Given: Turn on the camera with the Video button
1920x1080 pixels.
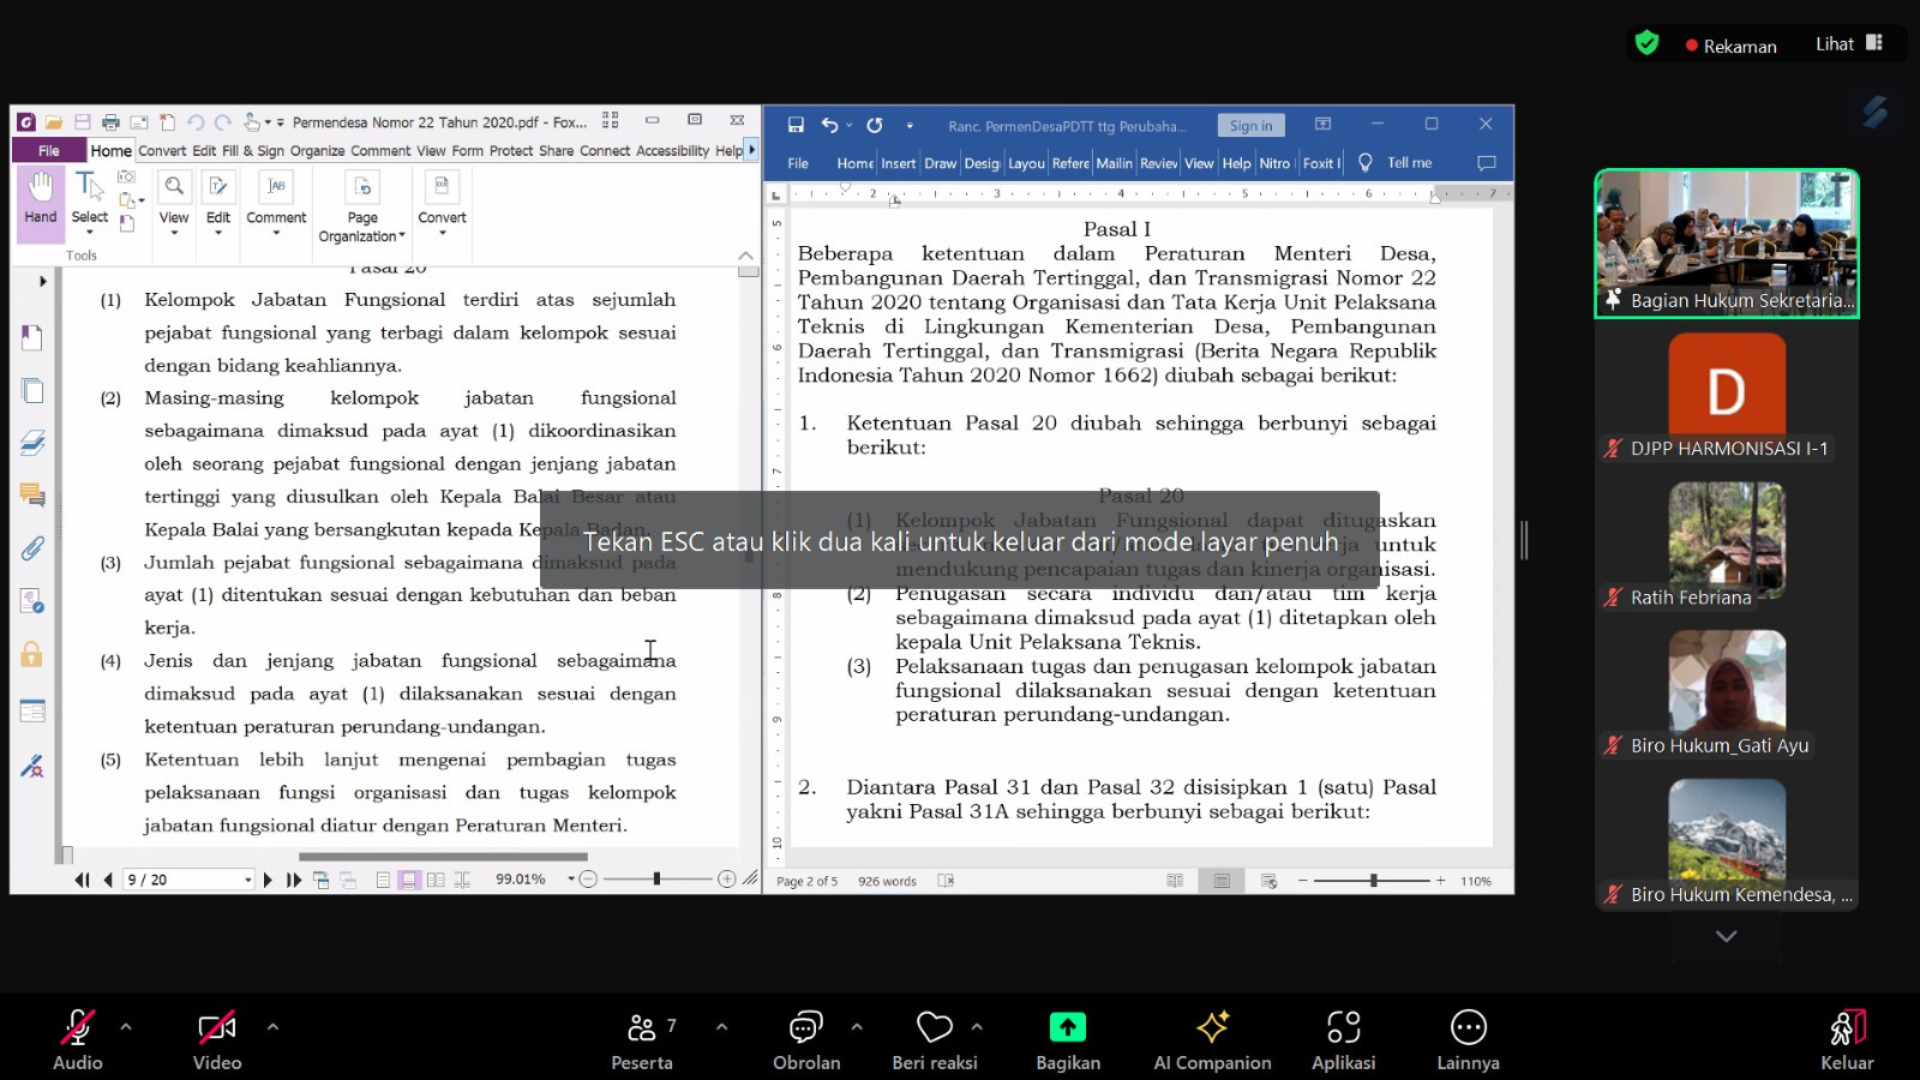Looking at the screenshot, I should 217,1040.
